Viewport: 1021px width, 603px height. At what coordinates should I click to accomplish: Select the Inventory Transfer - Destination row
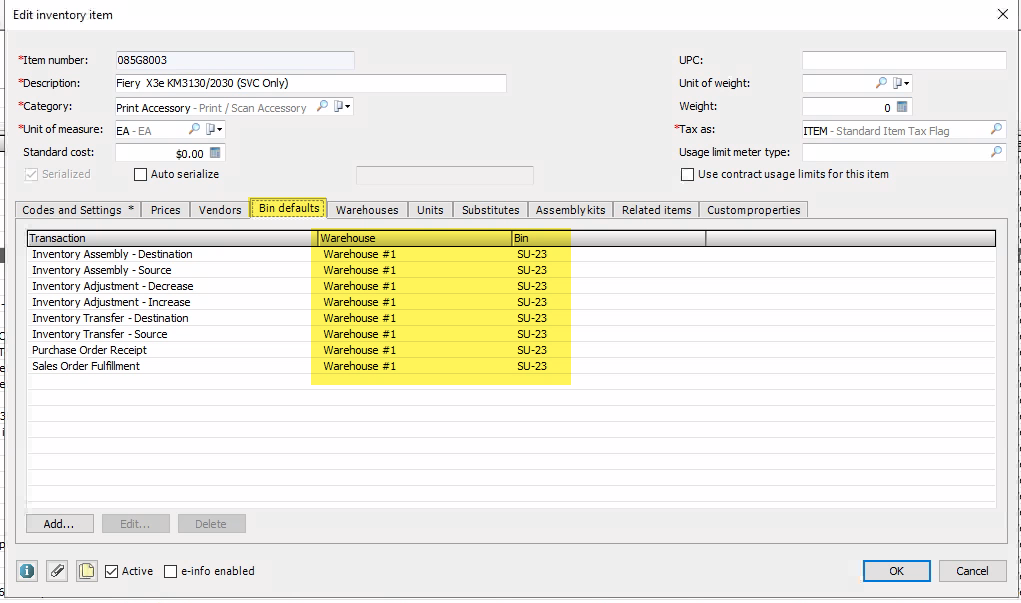tap(511, 318)
